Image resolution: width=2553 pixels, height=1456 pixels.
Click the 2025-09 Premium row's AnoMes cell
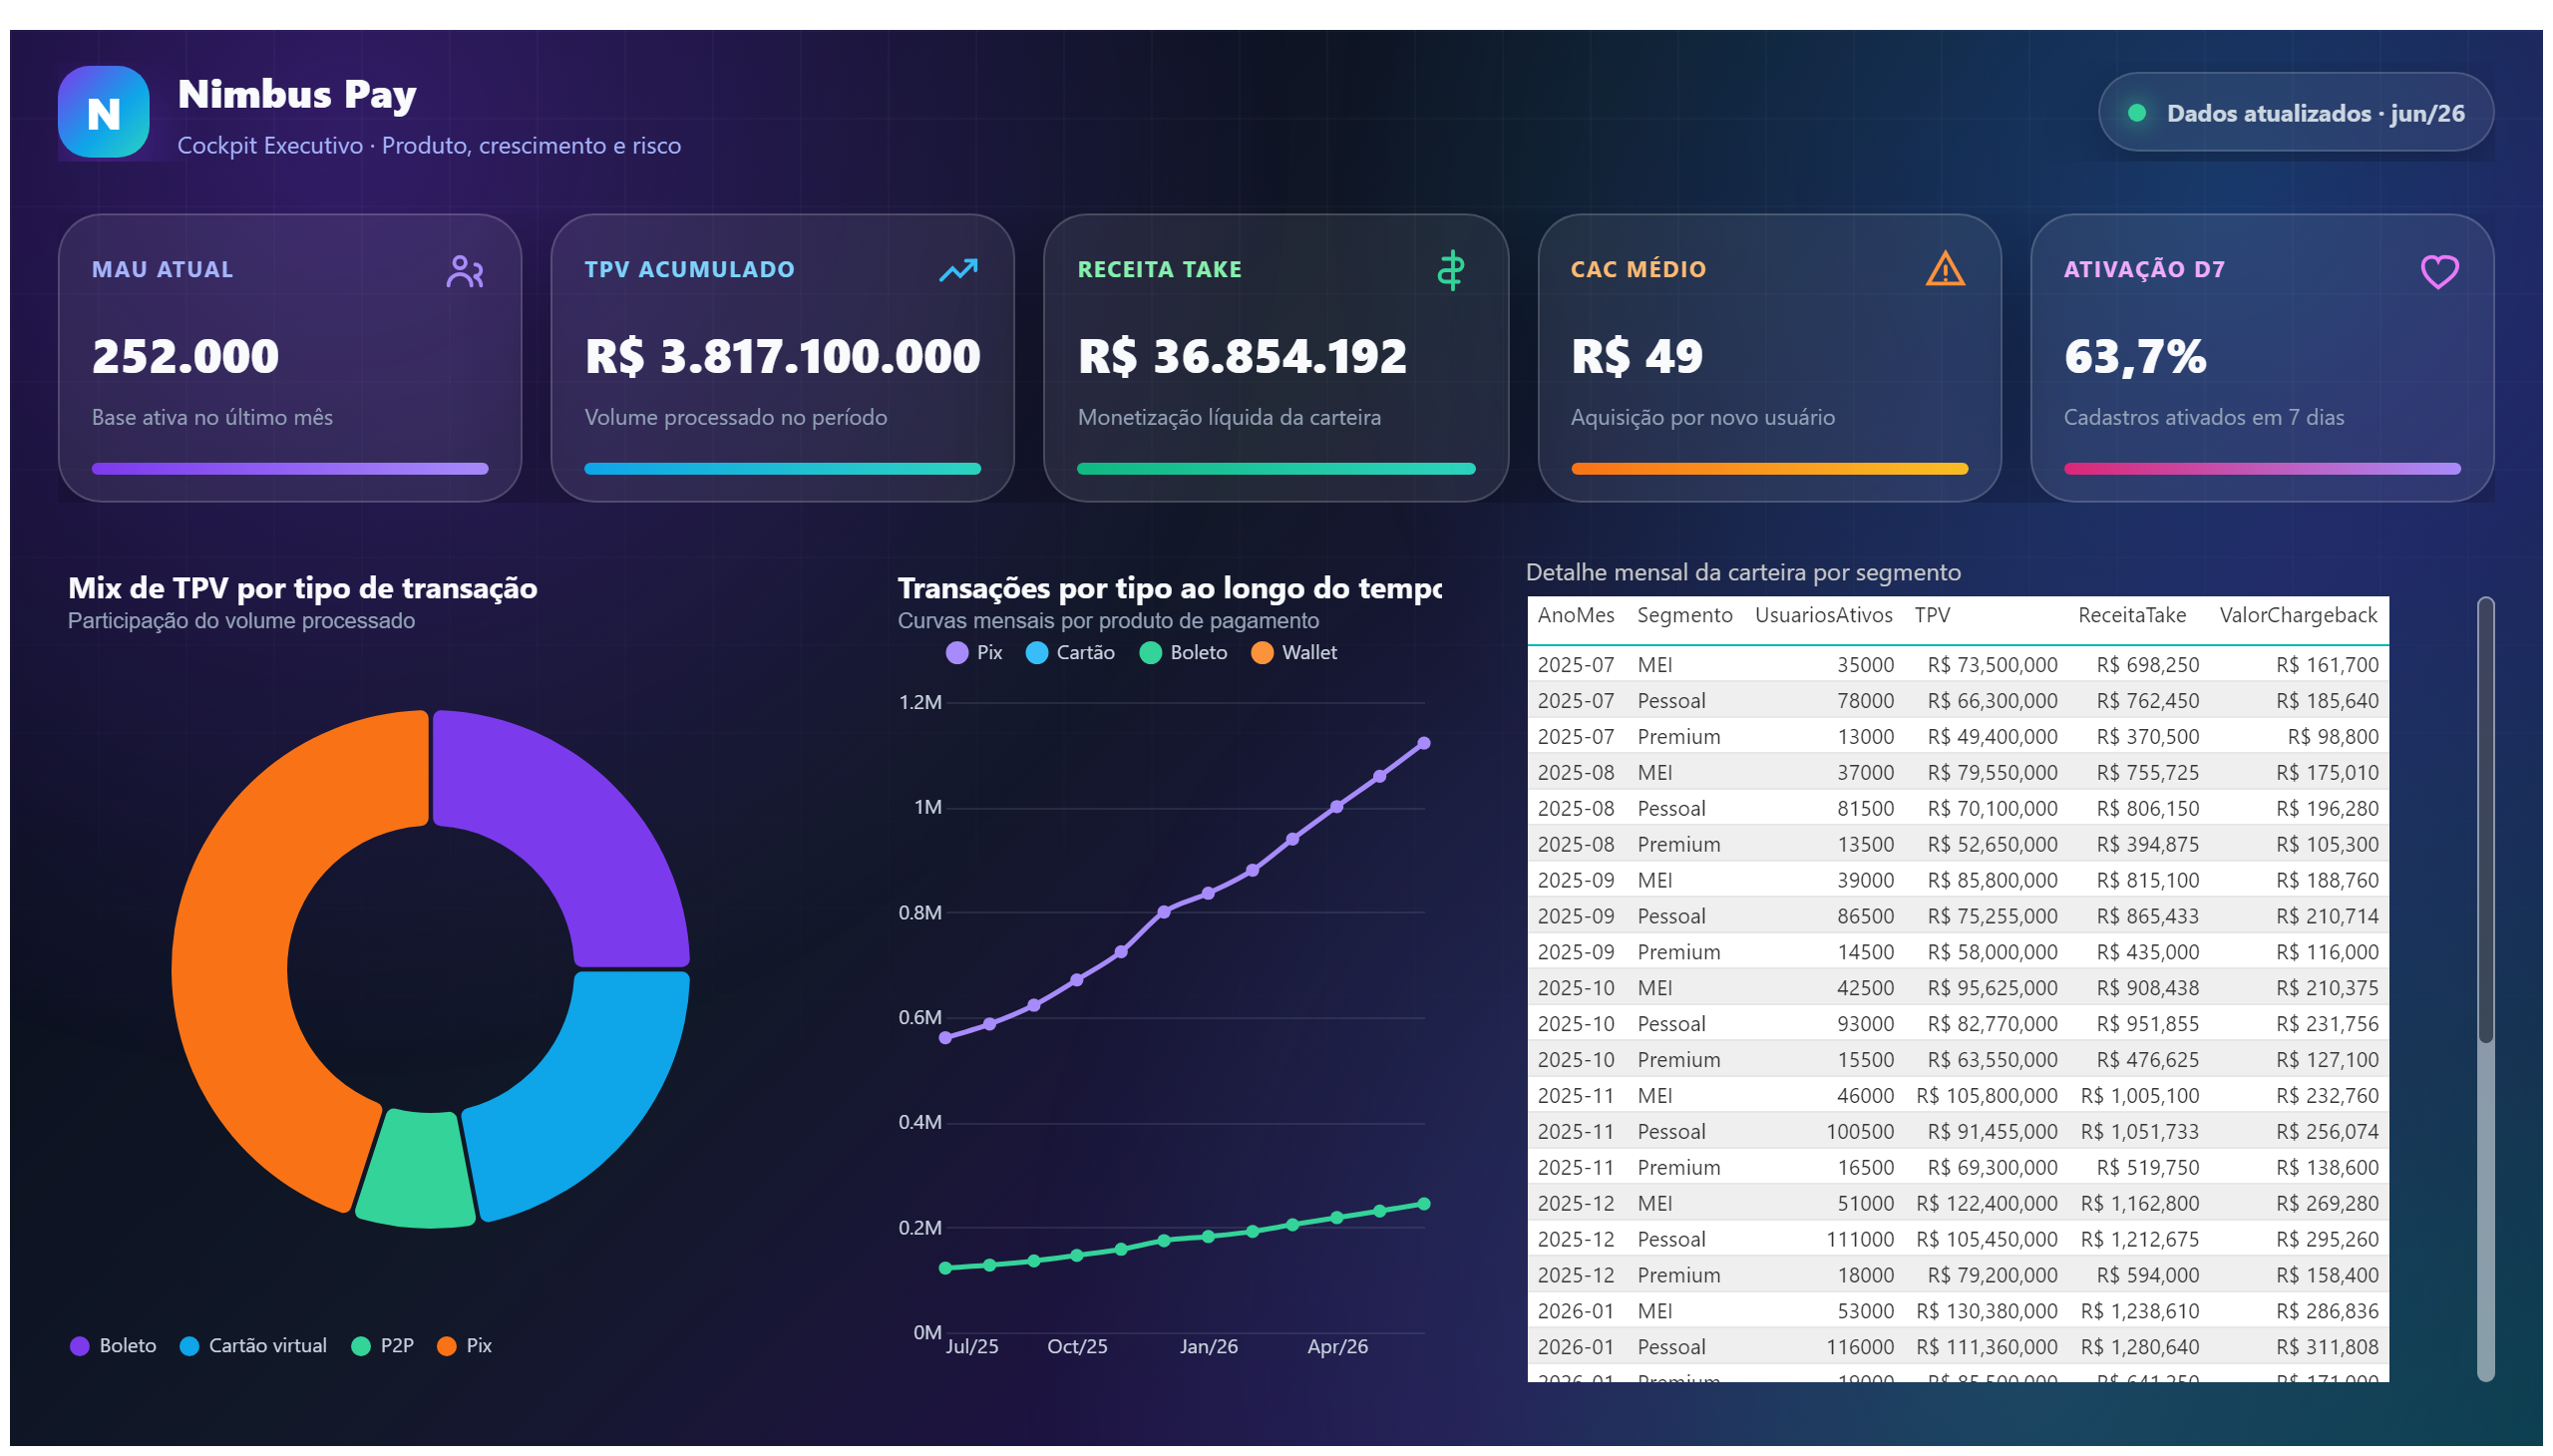pos(1576,953)
